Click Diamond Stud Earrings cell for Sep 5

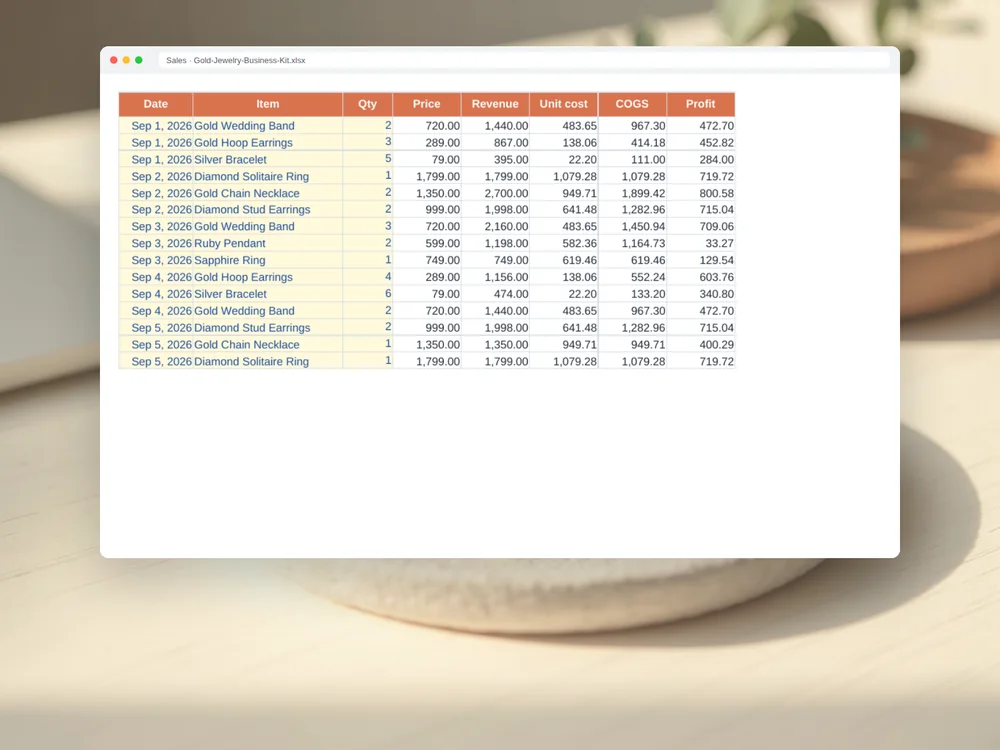coord(268,327)
